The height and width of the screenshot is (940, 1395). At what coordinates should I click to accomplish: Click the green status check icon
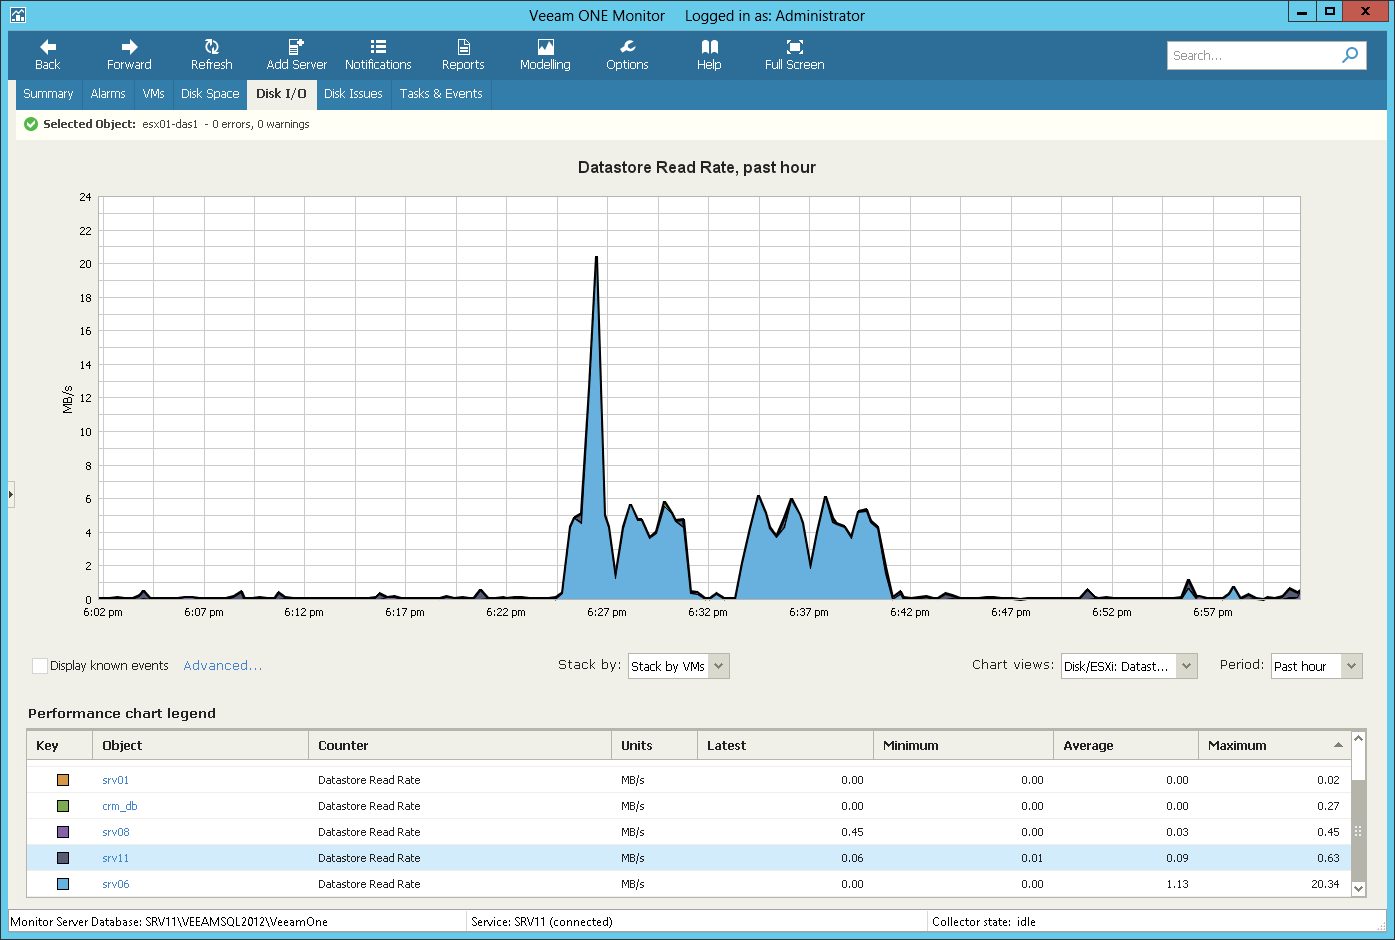tap(31, 124)
